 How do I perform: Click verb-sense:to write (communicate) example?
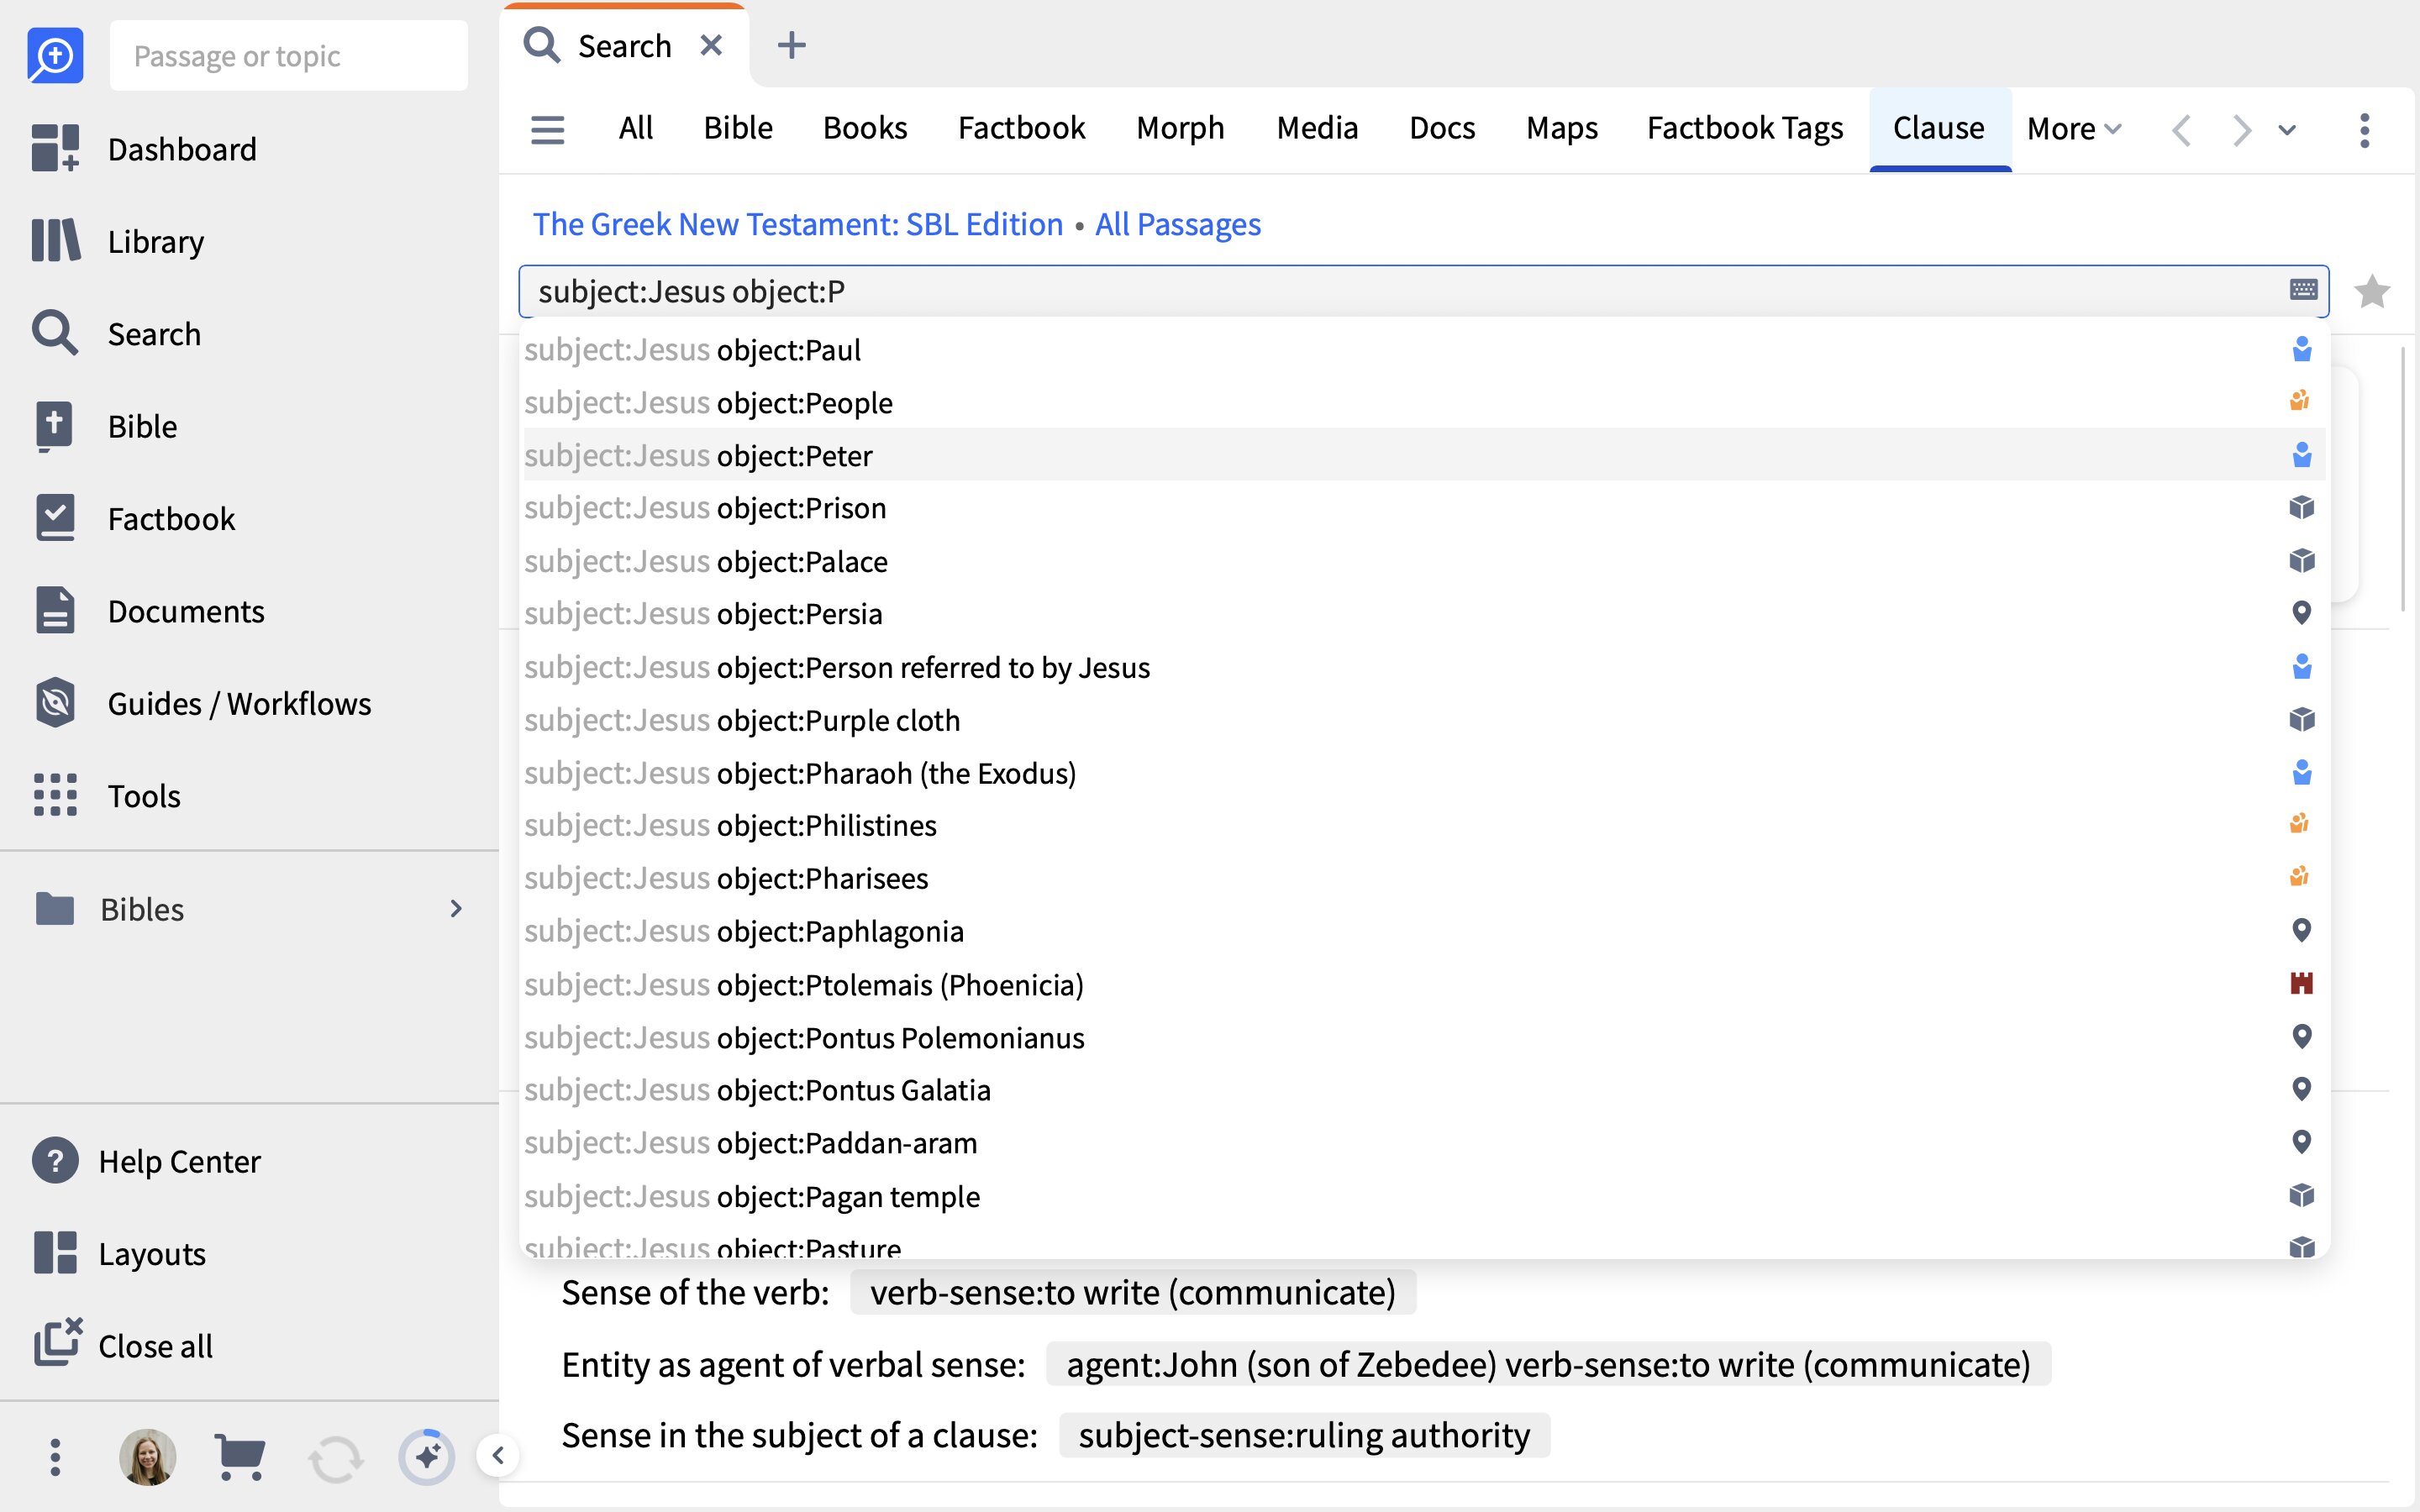click(x=1132, y=1292)
